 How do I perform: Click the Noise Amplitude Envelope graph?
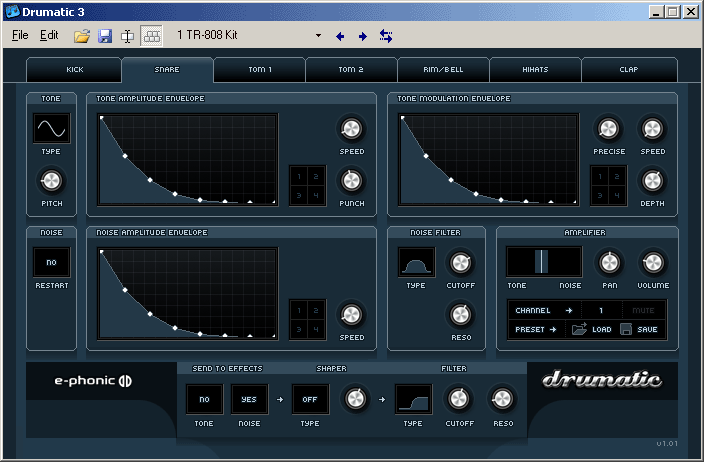click(188, 294)
